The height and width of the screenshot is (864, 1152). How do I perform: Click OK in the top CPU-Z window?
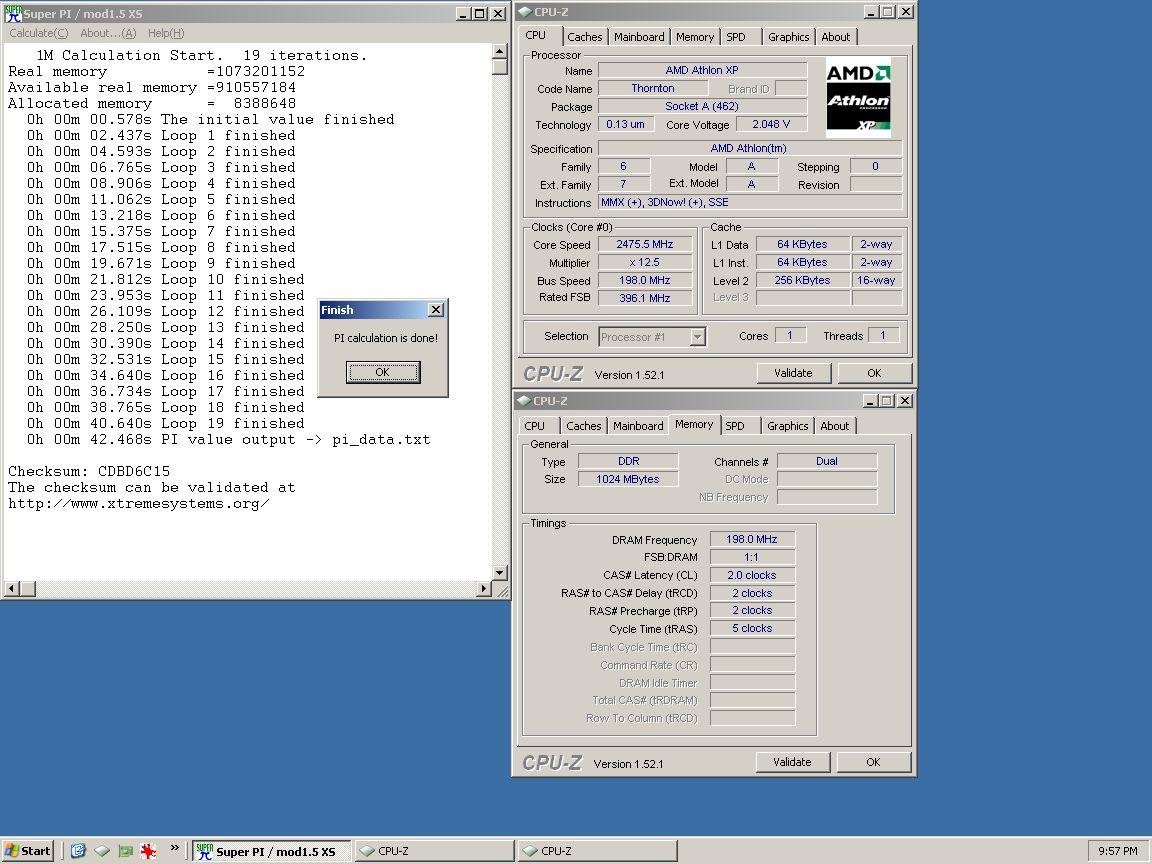click(874, 373)
